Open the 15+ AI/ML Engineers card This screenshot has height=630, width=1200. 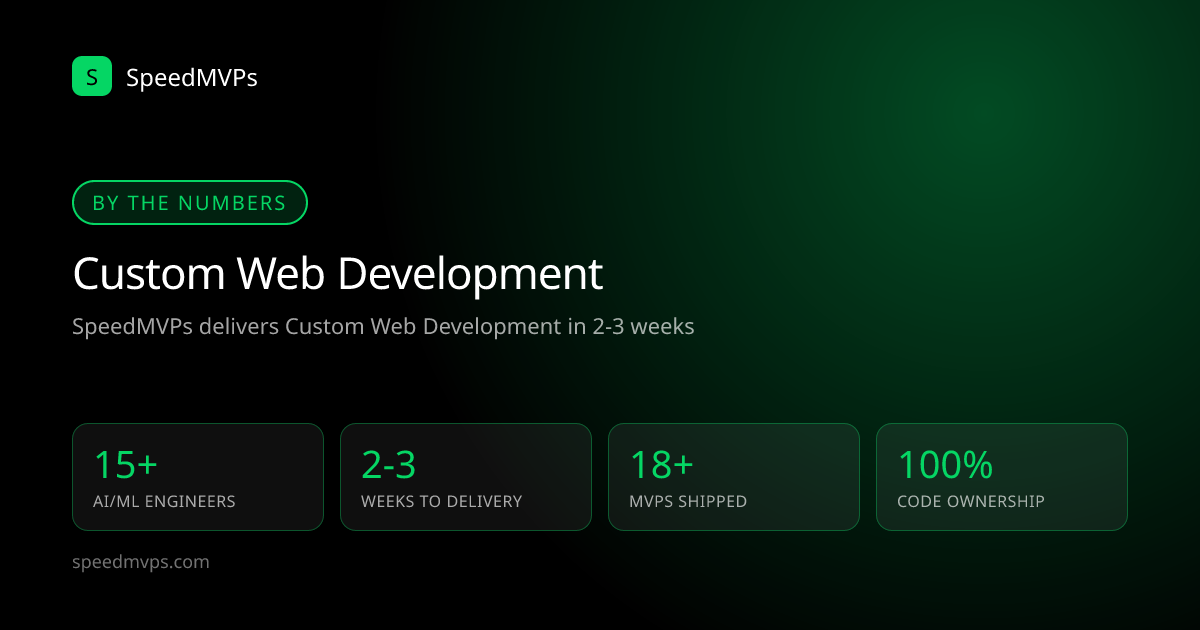[x=198, y=477]
